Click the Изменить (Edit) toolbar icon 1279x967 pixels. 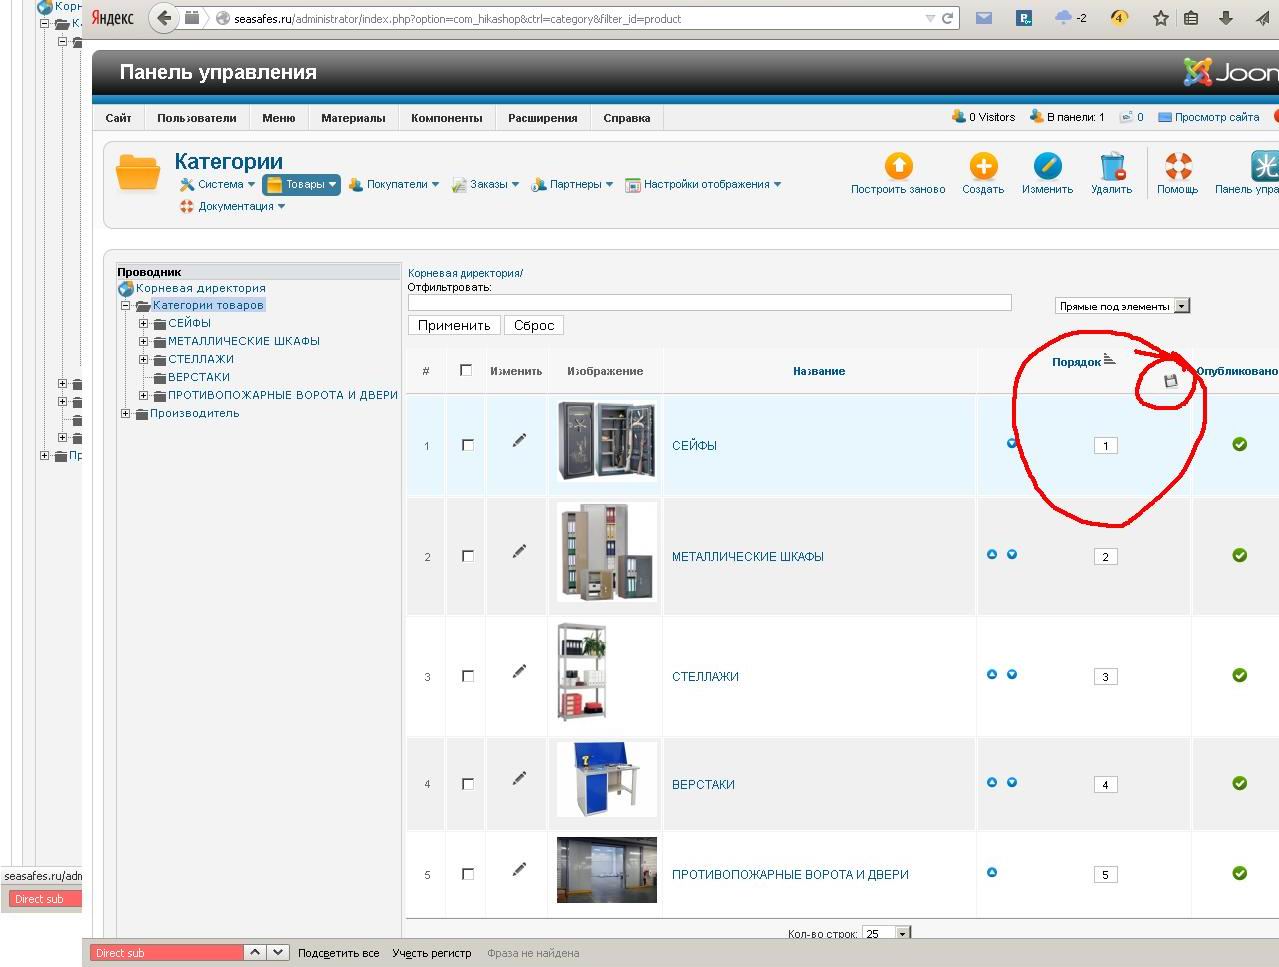1047,167
